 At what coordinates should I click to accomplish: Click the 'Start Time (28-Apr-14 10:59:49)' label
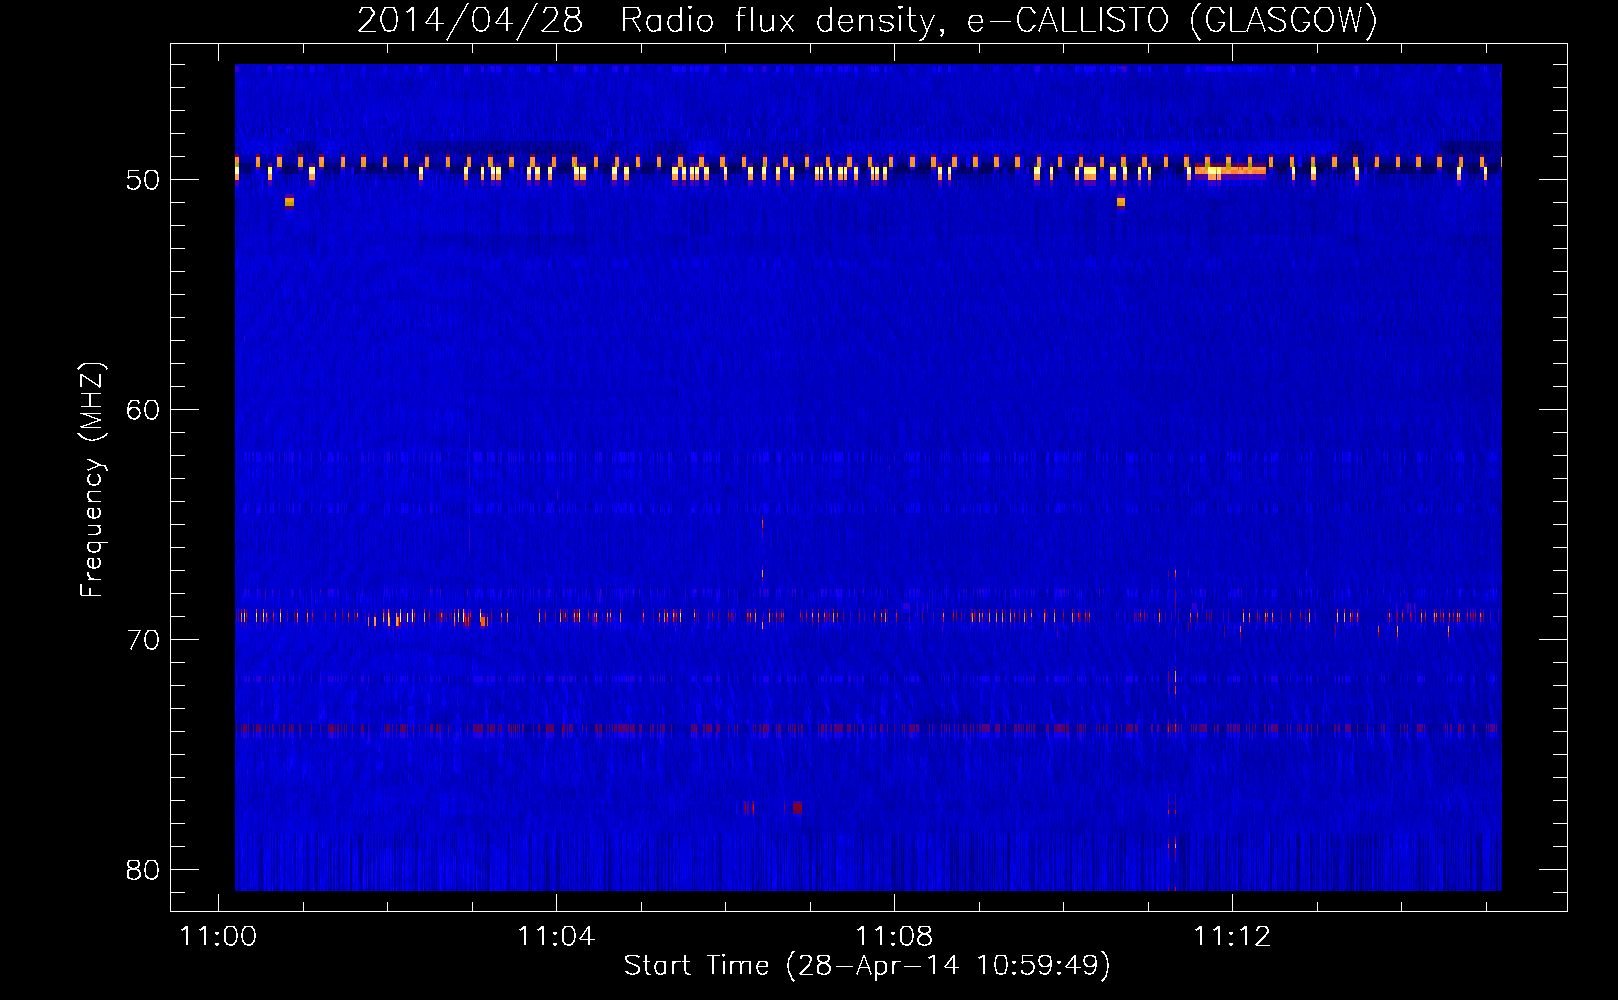click(867, 965)
